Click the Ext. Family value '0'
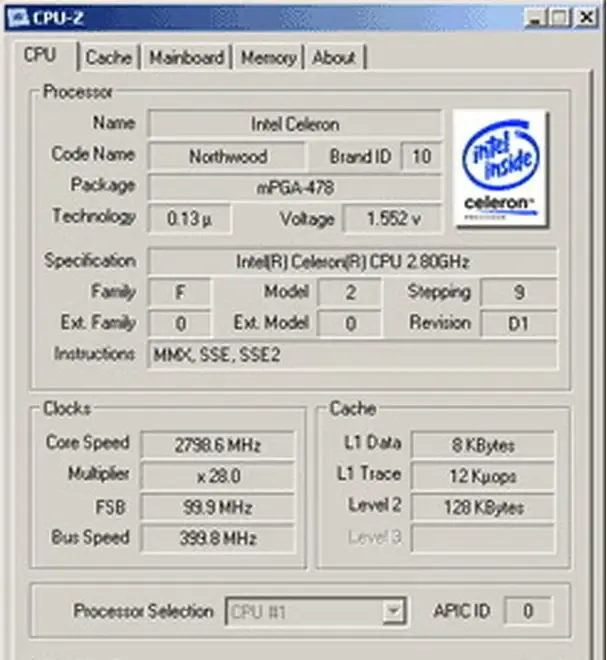The height and width of the screenshot is (660, 607). coord(180,323)
